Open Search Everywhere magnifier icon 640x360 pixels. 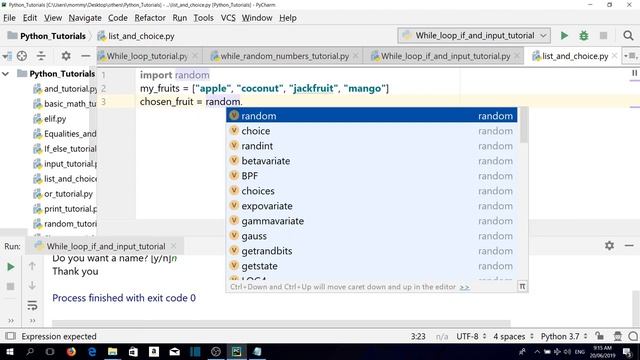(628, 36)
